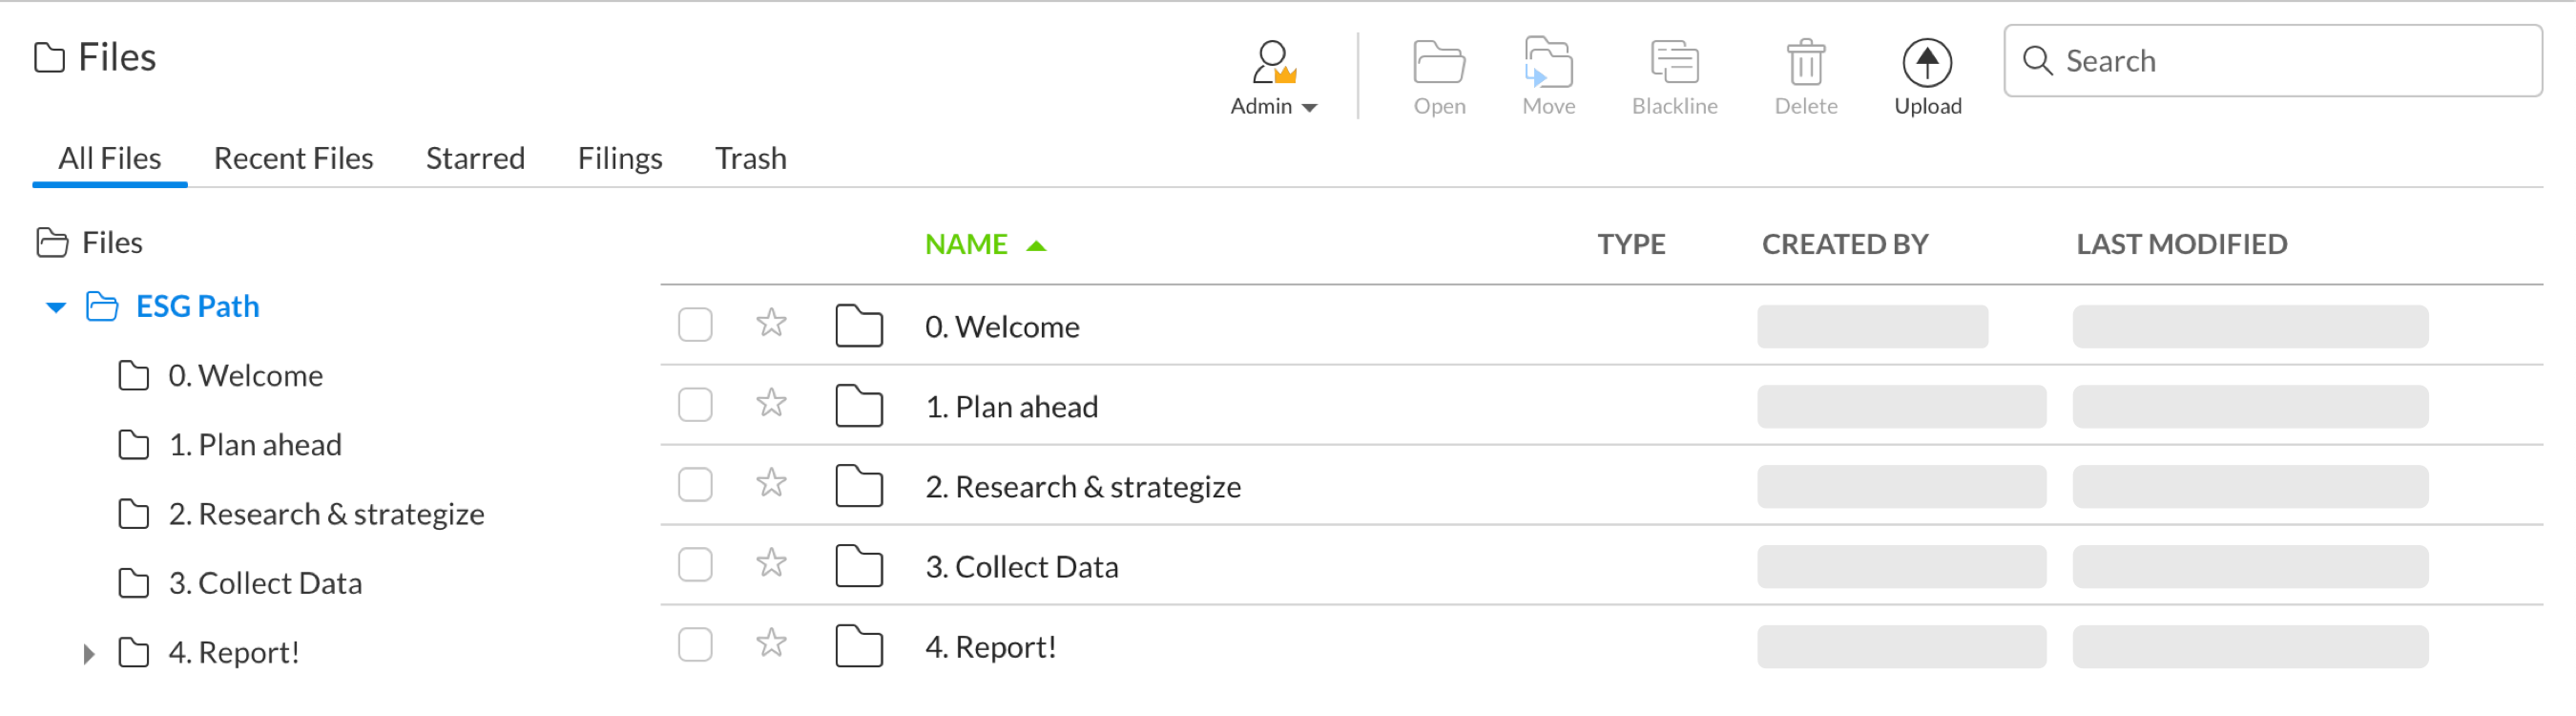Star the 3. Collect Data row
2576x716 pixels.
(x=771, y=563)
